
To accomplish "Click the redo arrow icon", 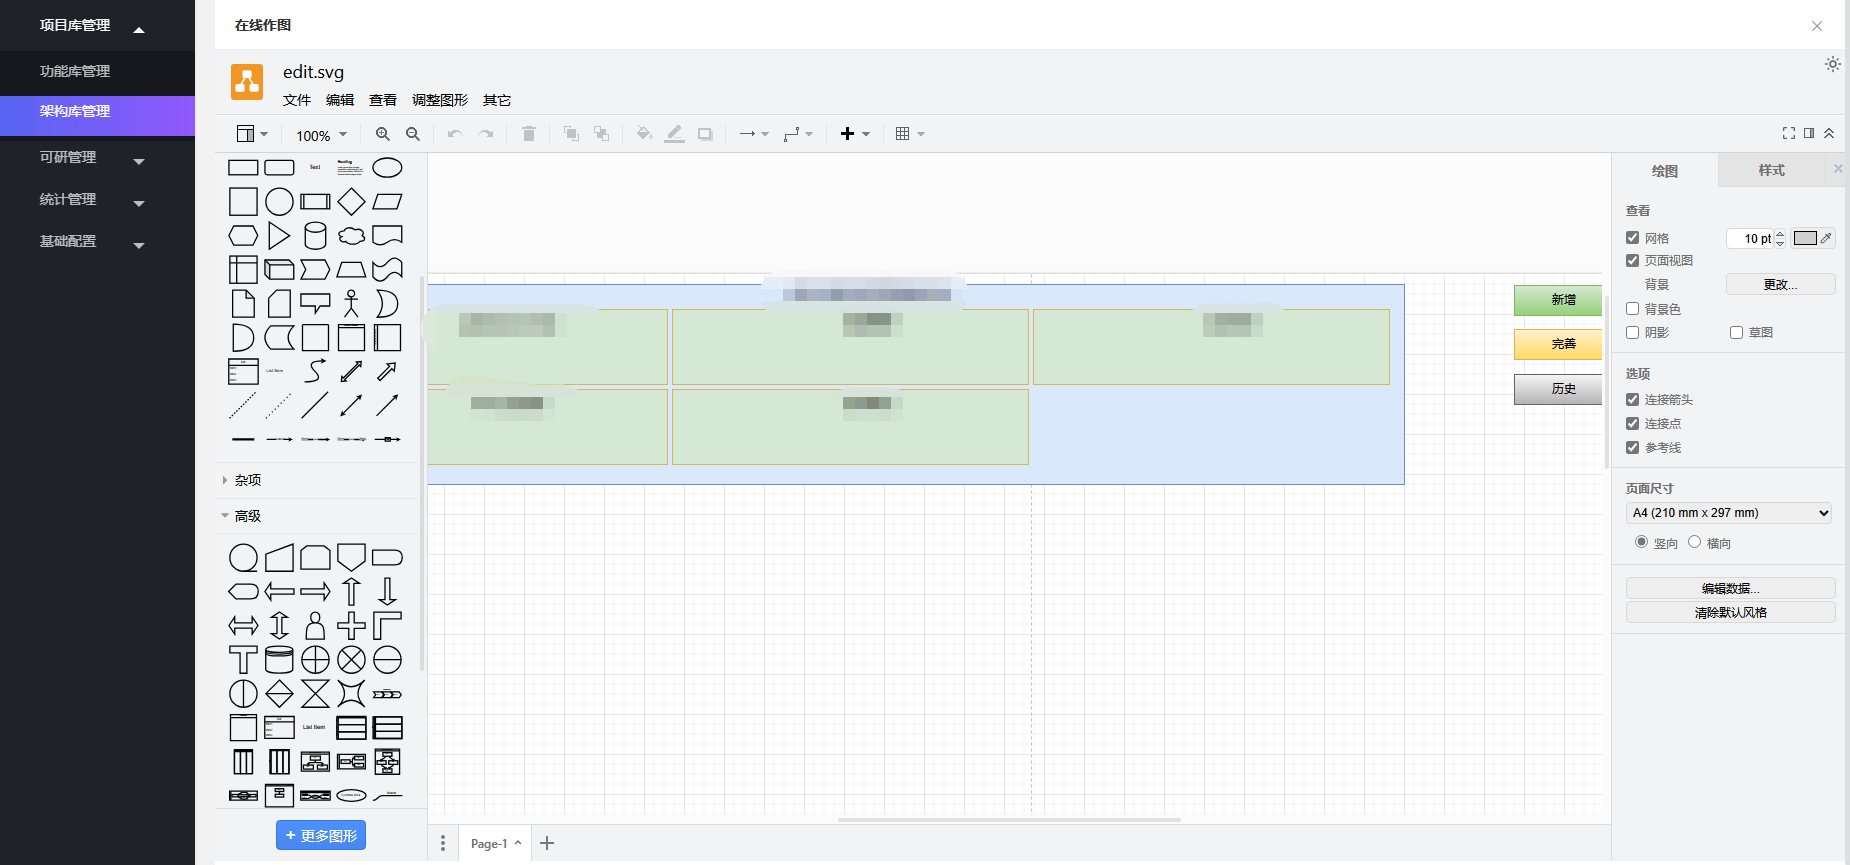I will [486, 134].
